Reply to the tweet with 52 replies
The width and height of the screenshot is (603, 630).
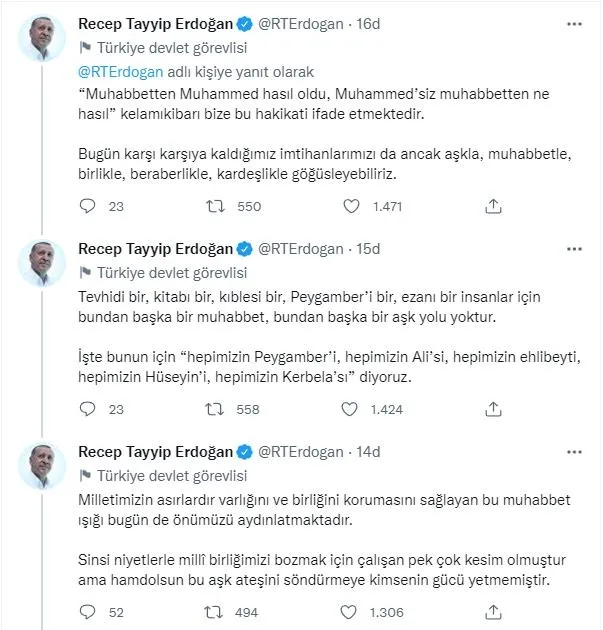tap(88, 612)
